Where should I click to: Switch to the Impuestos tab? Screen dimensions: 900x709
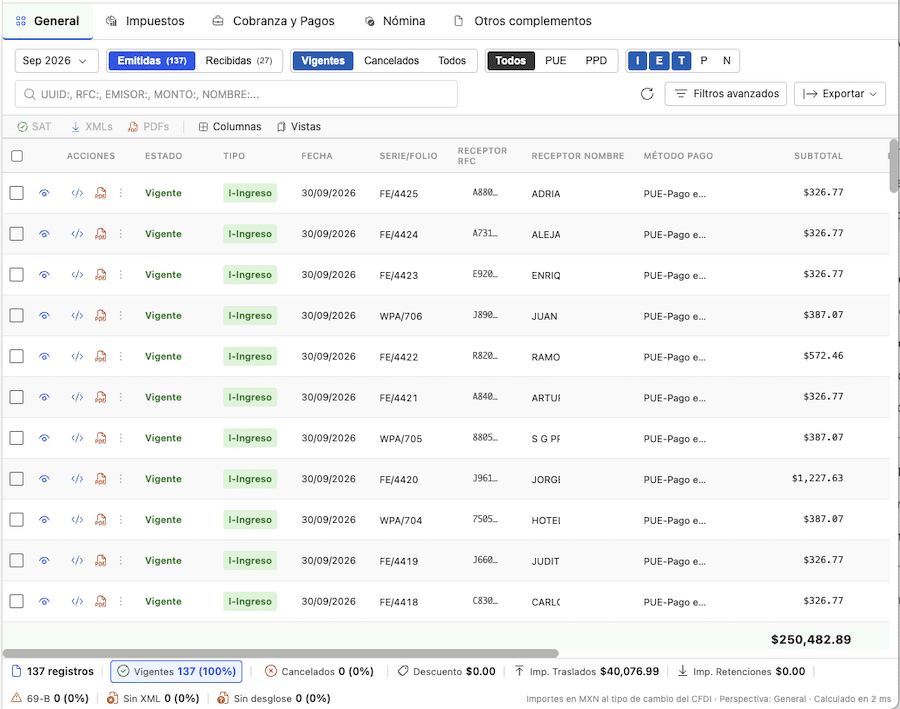coord(145,21)
